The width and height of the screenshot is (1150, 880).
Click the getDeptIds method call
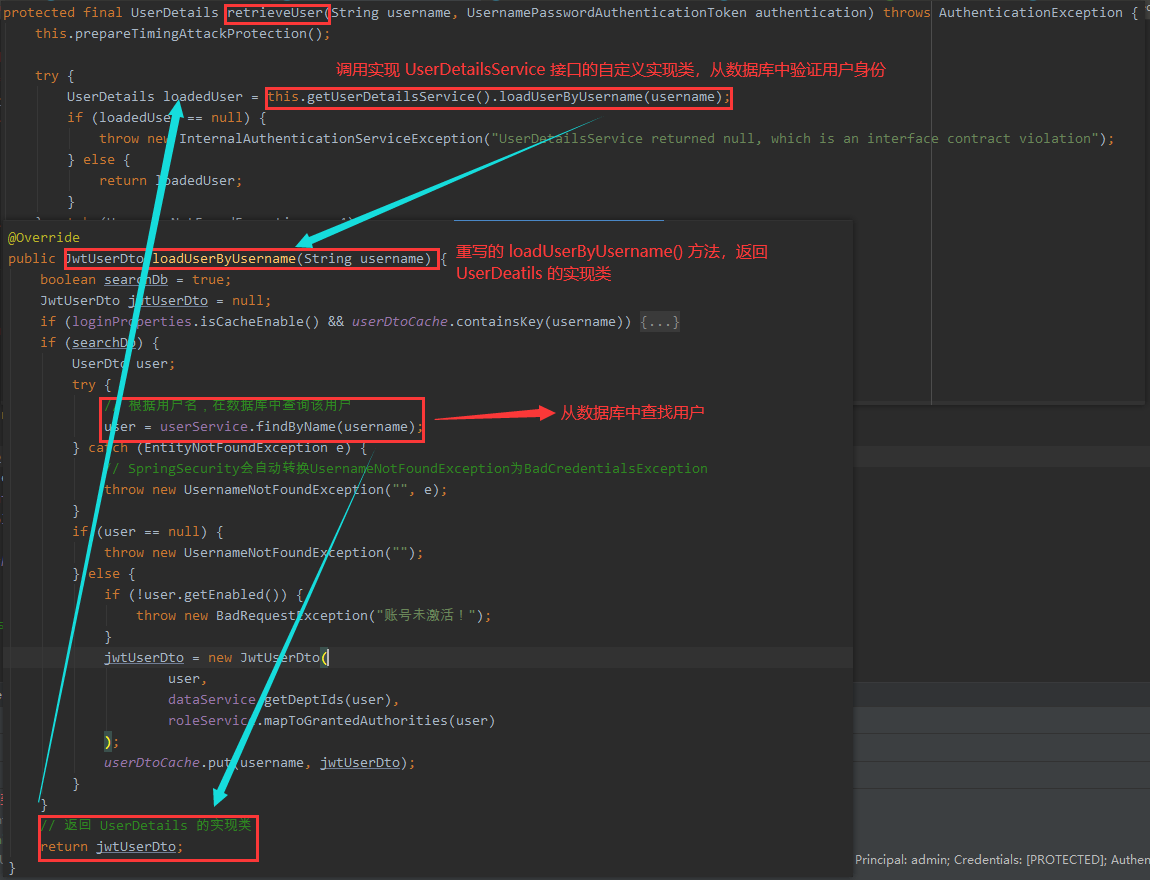click(x=303, y=700)
